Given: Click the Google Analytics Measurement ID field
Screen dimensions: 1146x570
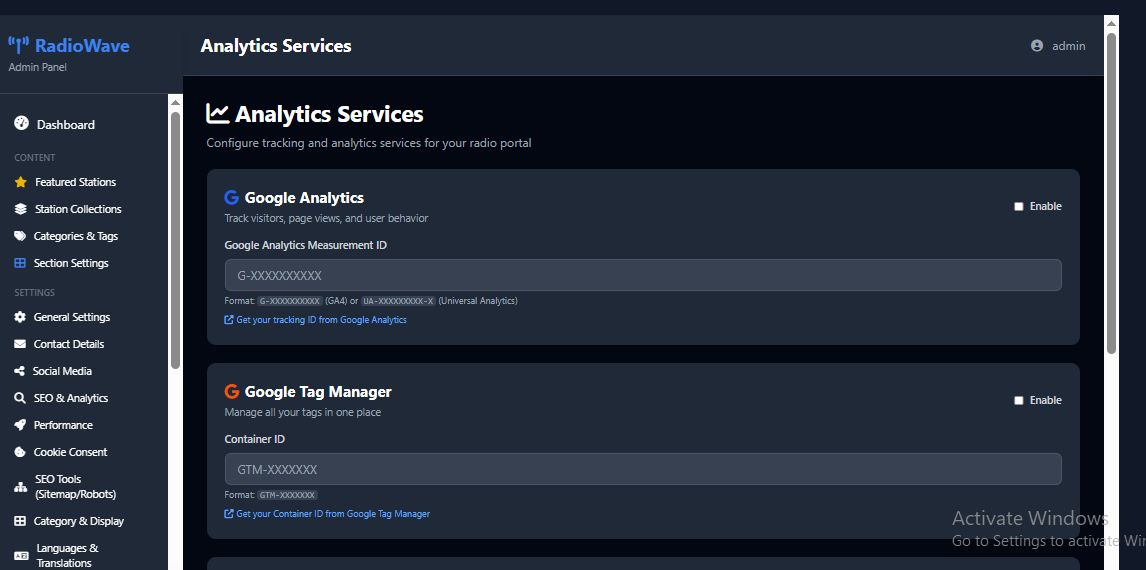Looking at the screenshot, I should (x=642, y=275).
